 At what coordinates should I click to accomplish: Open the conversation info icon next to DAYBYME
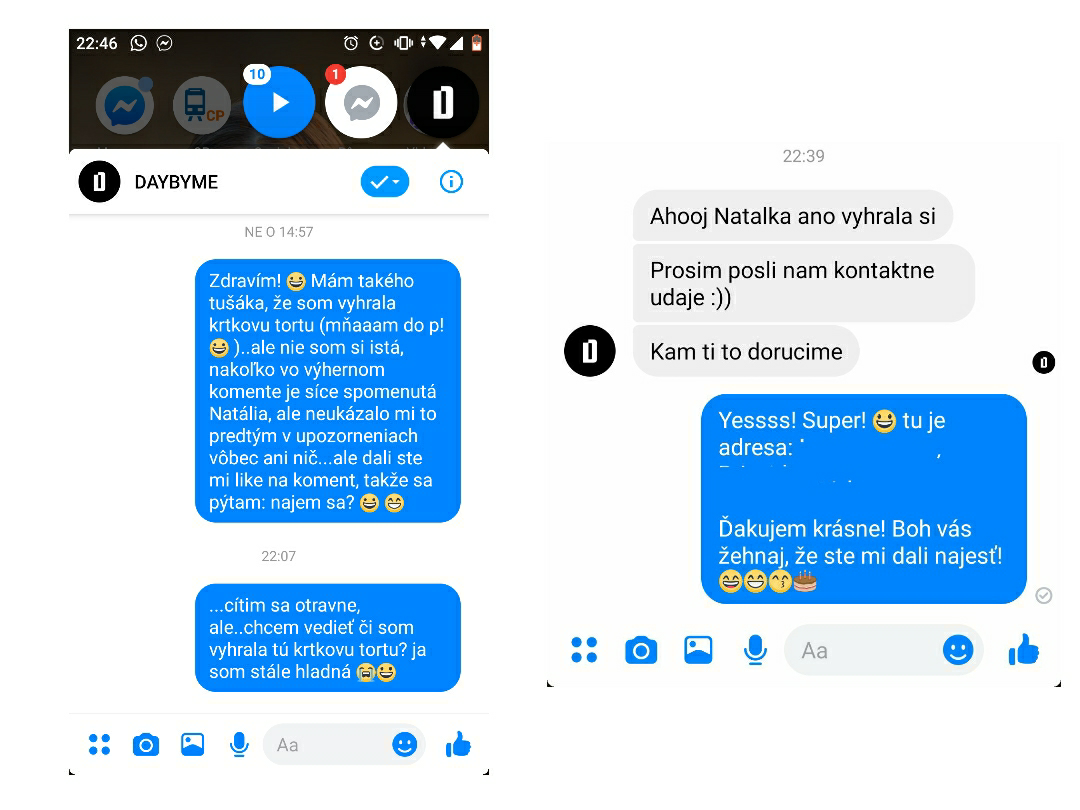(451, 182)
